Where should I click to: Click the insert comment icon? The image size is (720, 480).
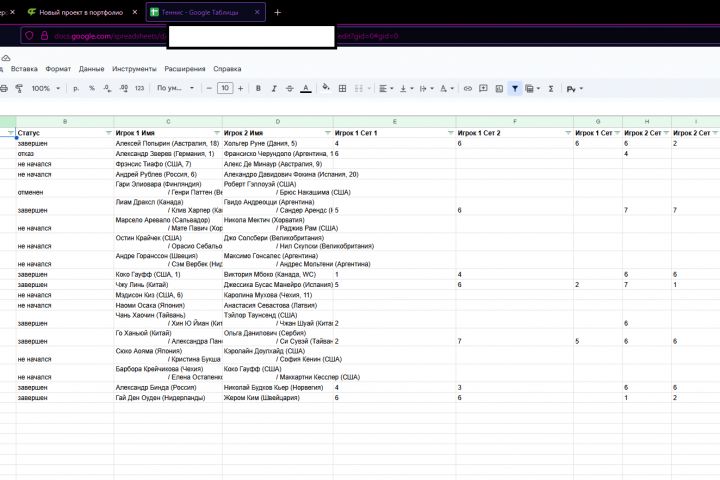coord(483,88)
